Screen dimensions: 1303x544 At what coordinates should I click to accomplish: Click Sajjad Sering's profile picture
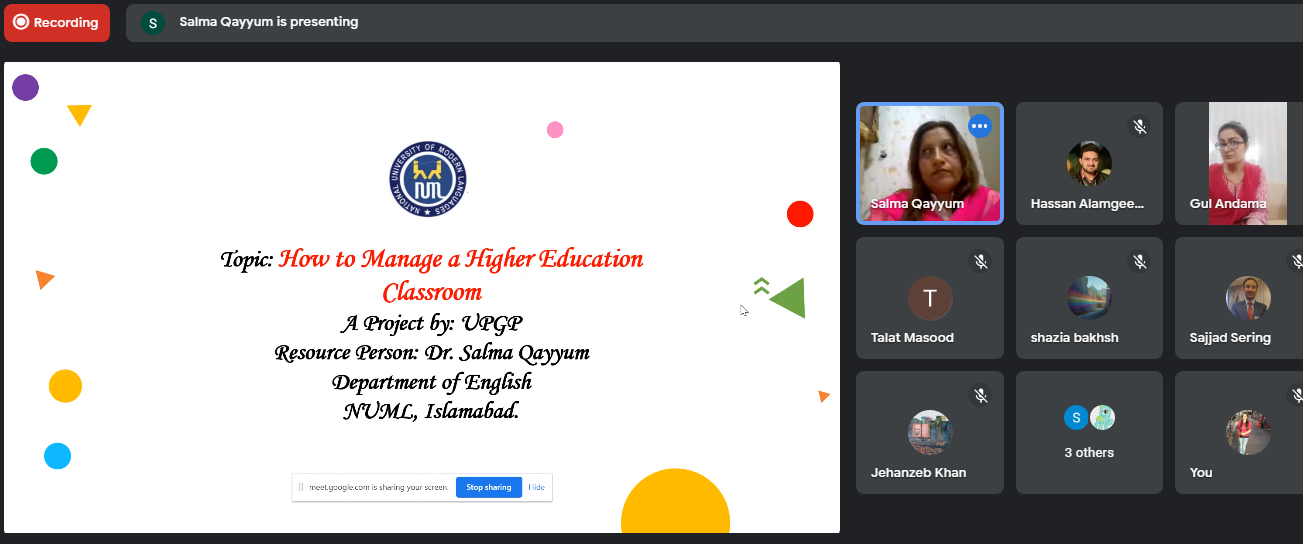[1248, 297]
